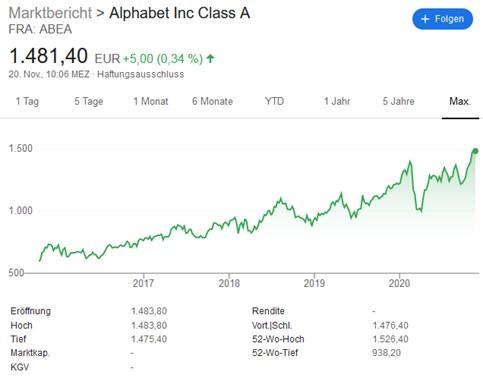Screen dimensions: 483x378
Task: Click the plus icon in Folgen button
Action: 425,19
